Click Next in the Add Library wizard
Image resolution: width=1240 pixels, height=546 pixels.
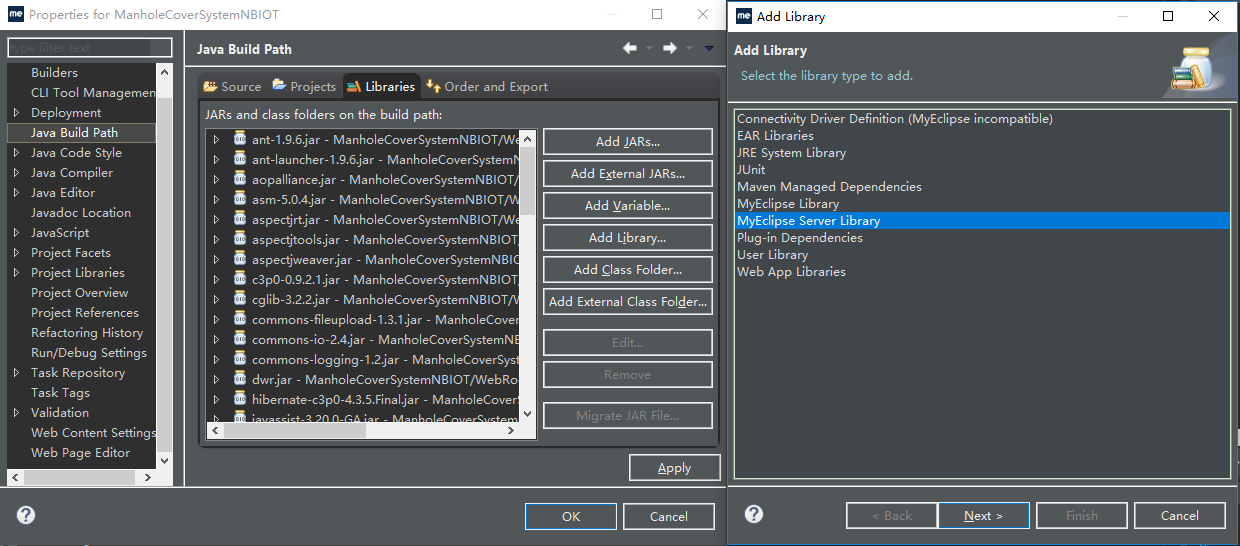[984, 516]
